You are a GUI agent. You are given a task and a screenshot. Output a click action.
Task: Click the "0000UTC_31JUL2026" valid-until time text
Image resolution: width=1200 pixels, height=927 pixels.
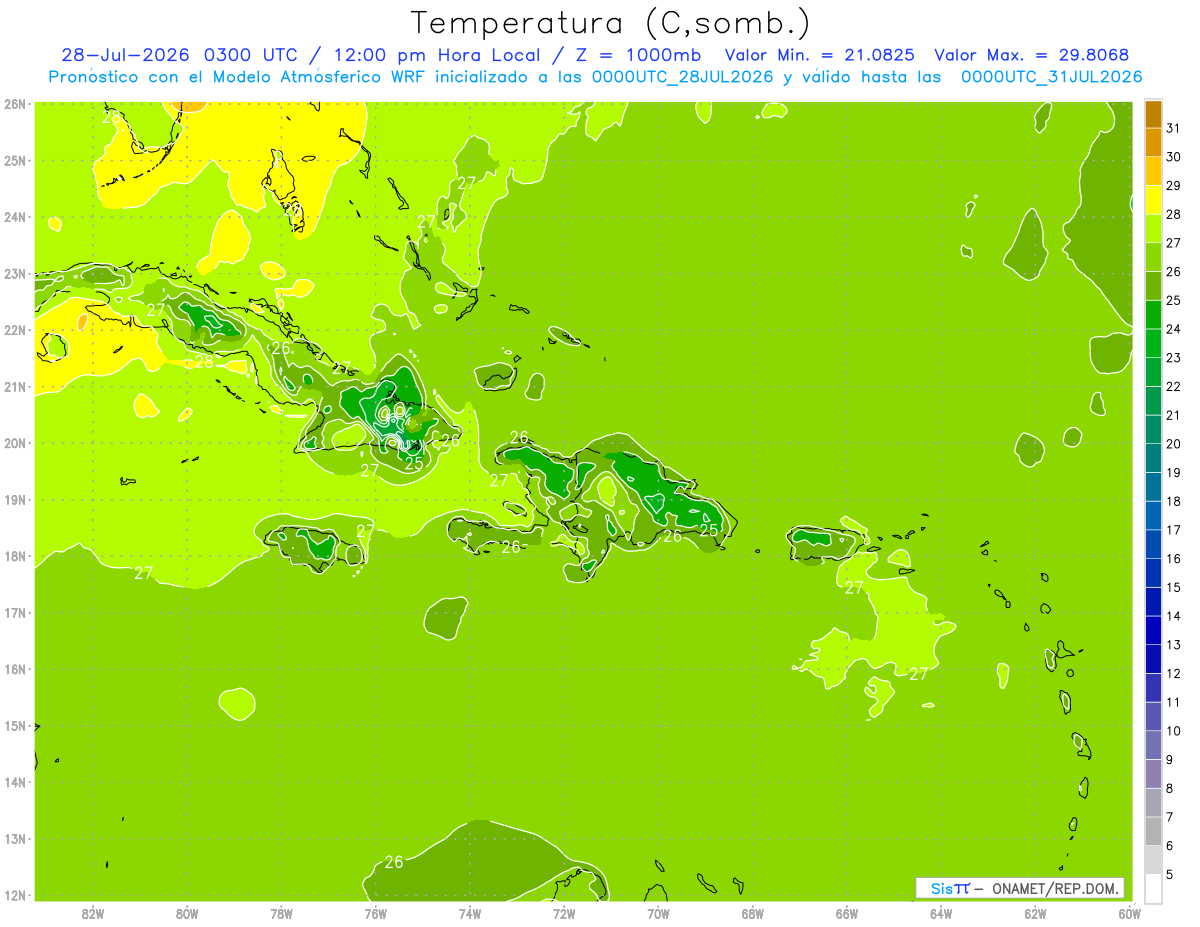point(1052,77)
